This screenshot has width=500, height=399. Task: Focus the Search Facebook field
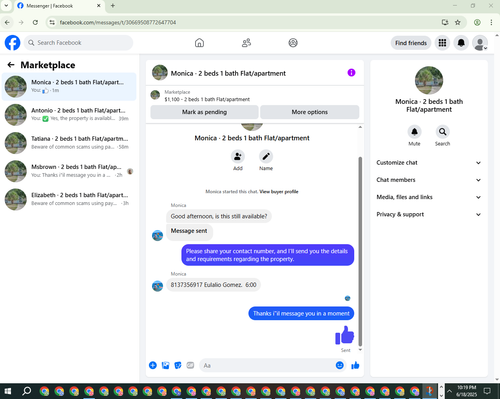point(78,43)
